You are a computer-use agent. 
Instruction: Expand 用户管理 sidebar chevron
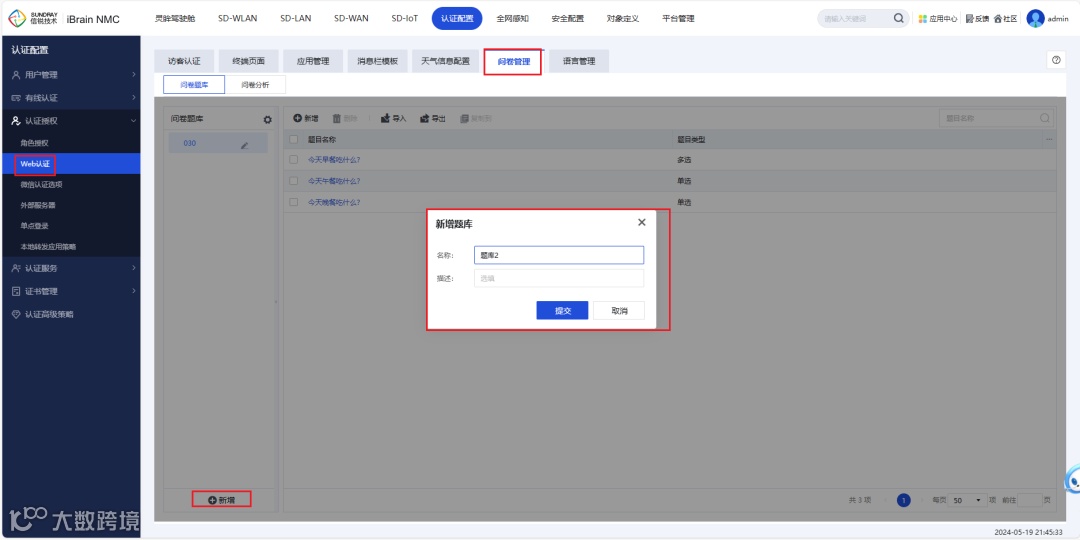(134, 75)
